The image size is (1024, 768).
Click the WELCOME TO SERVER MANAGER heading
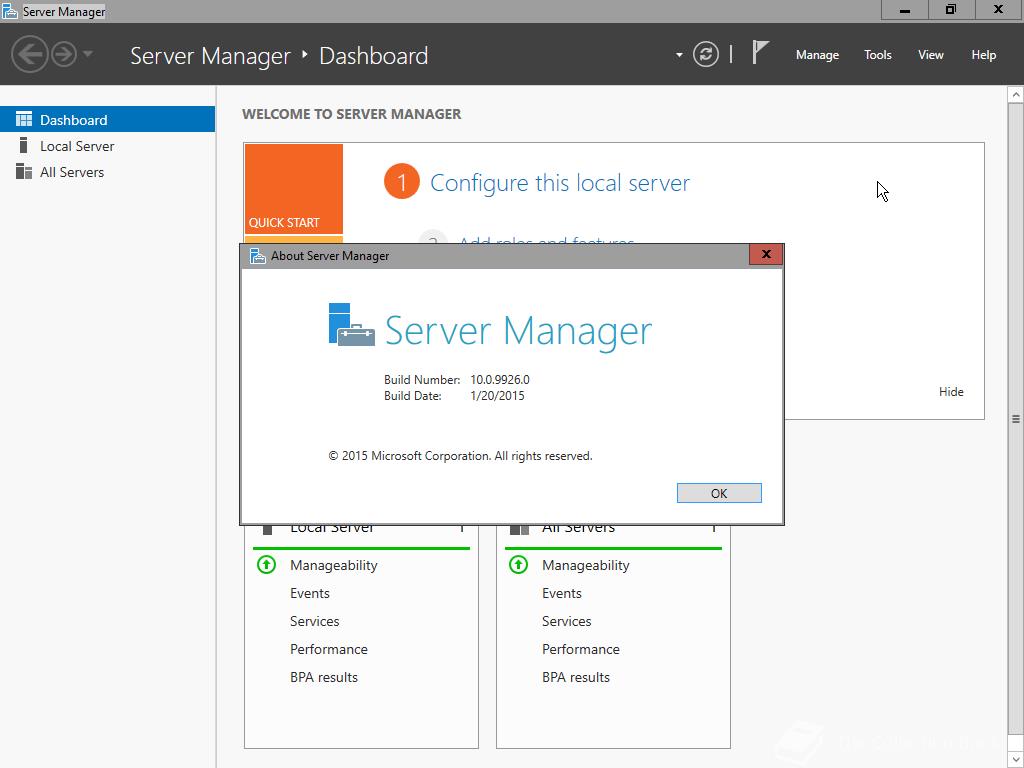[x=351, y=114]
